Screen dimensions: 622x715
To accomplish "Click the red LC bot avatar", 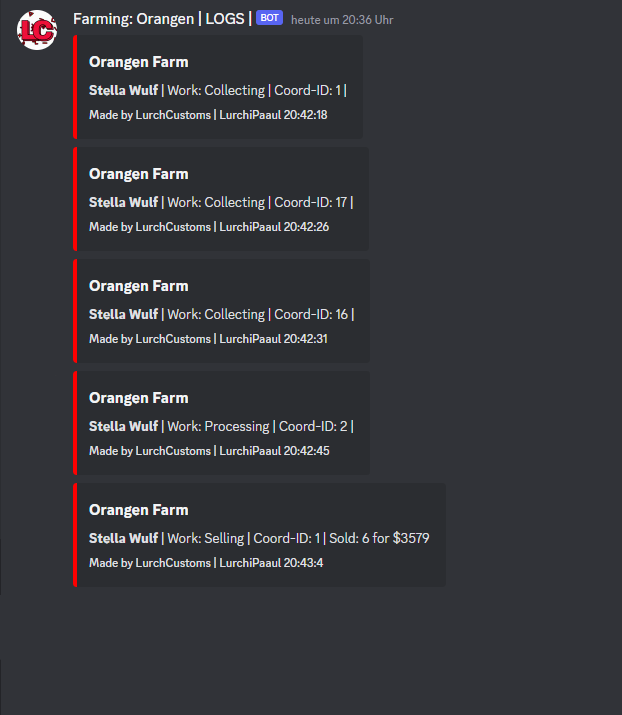I will point(37,30).
